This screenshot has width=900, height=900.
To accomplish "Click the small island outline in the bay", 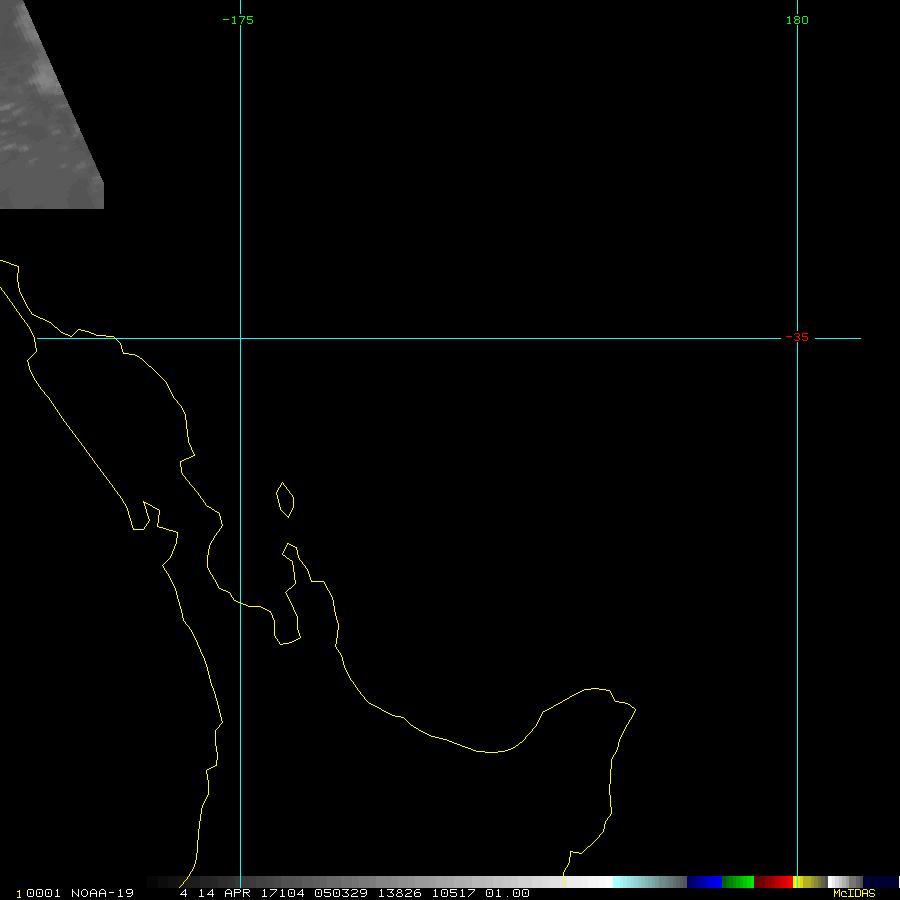I will pyautogui.click(x=285, y=500).
